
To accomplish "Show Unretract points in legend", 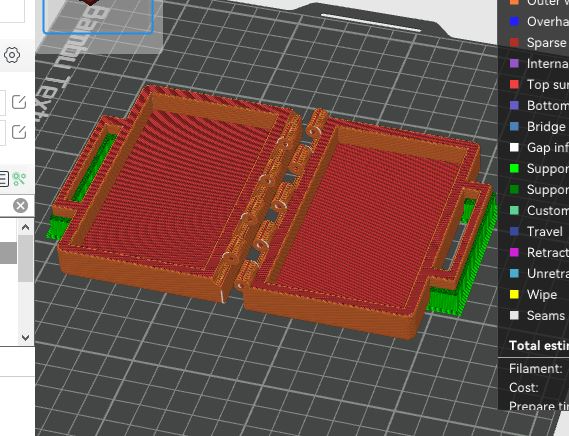I will [x=540, y=273].
